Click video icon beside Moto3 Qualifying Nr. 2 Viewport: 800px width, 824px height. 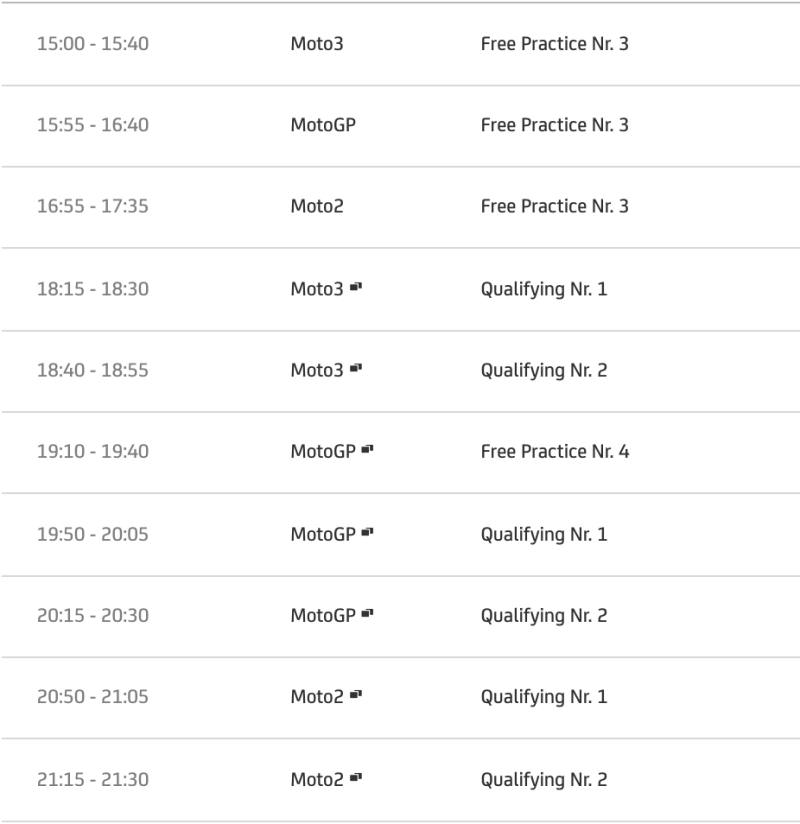(x=356, y=368)
